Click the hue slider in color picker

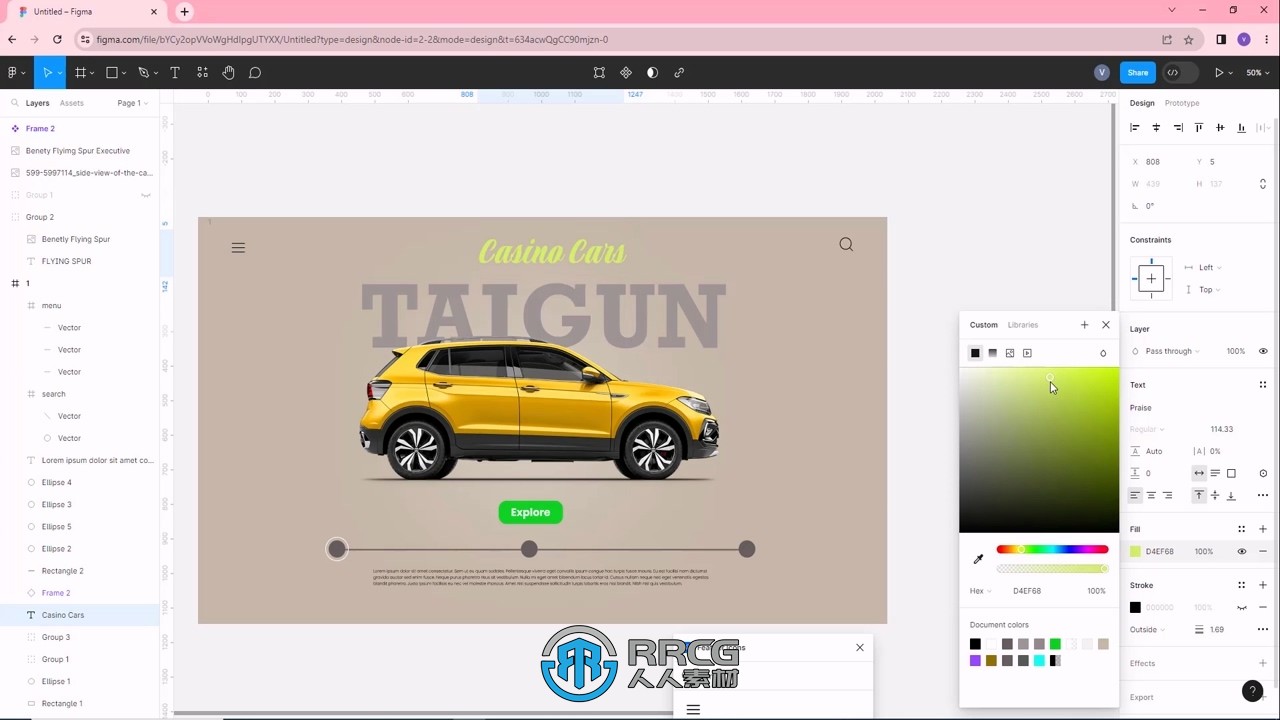[x=1052, y=549]
